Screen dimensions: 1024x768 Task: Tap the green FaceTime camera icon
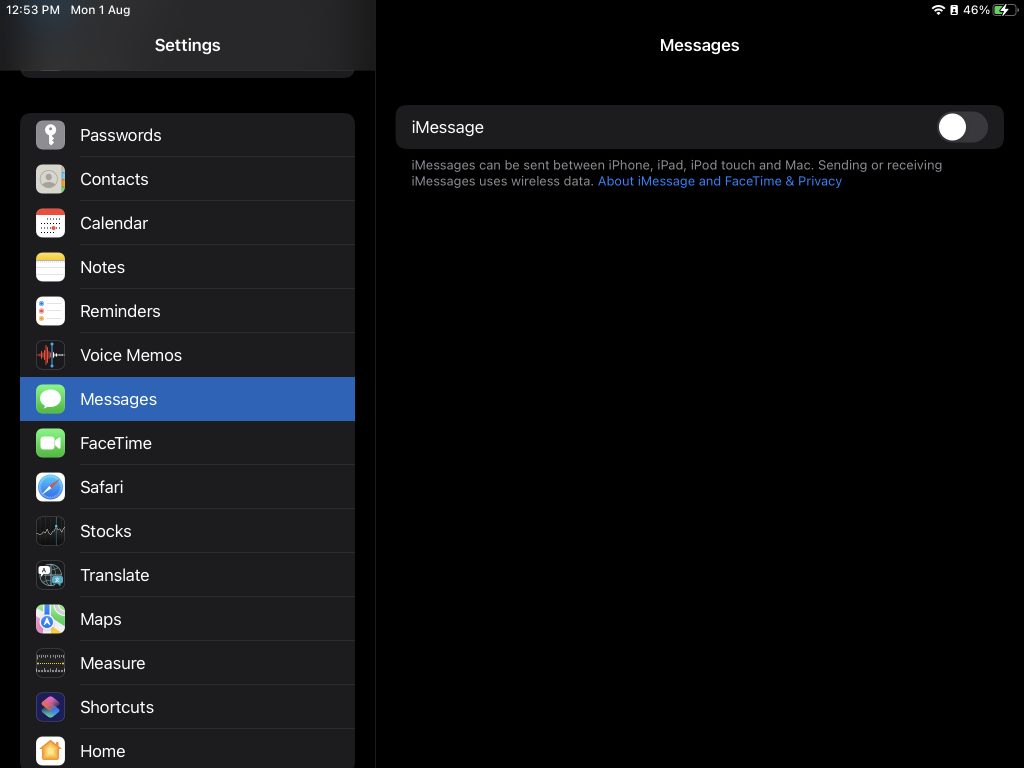[x=50, y=443]
